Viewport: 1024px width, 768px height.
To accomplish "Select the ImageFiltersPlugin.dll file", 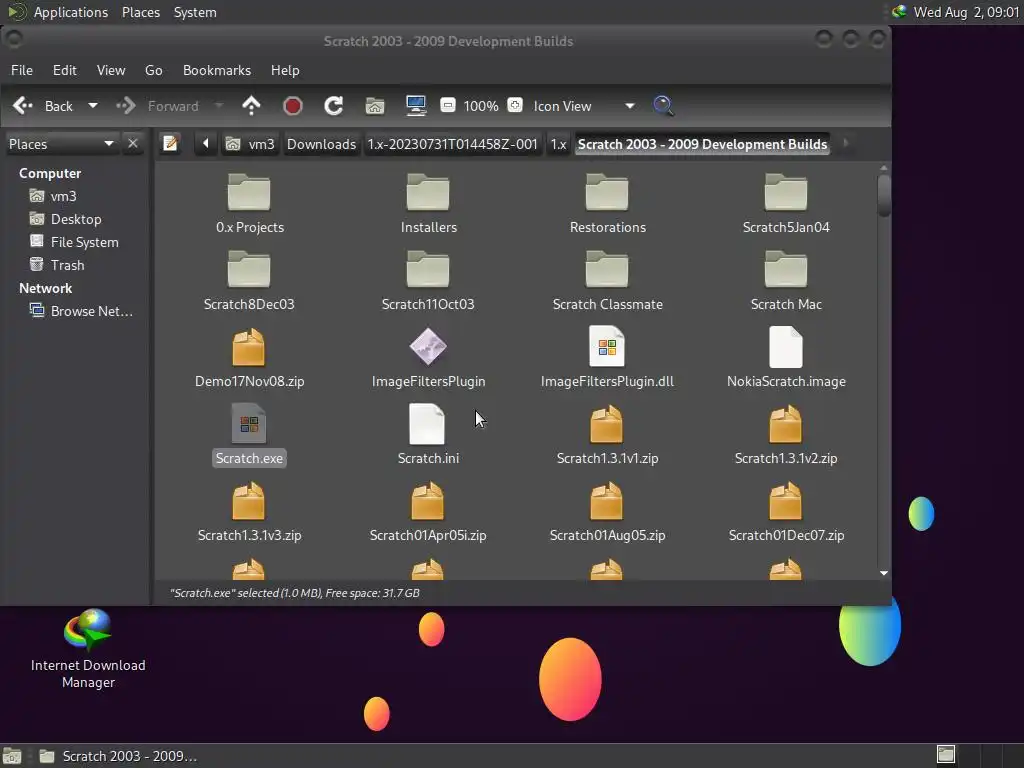I will [607, 358].
